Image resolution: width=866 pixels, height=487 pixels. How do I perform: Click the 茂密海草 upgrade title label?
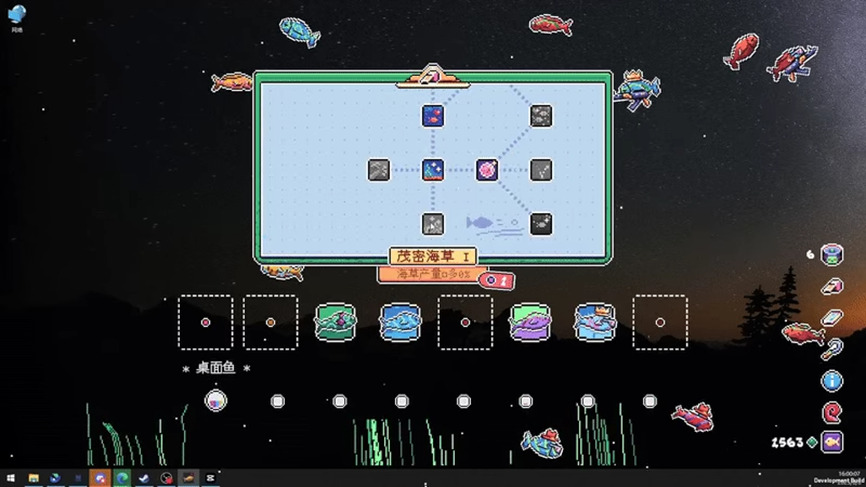[x=432, y=257]
